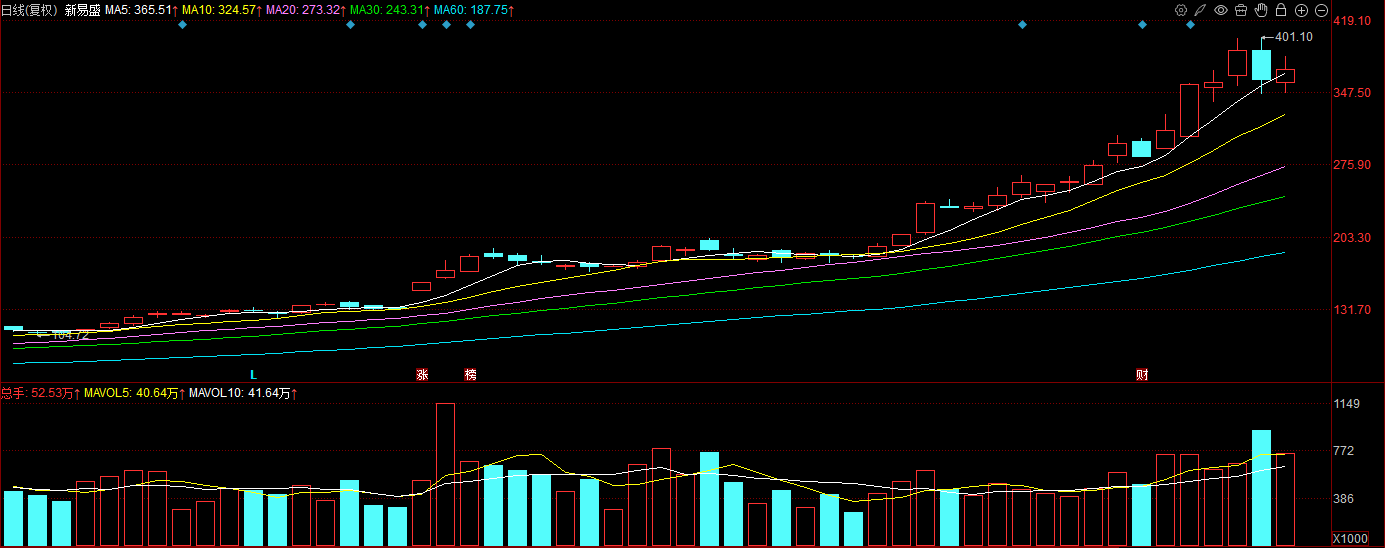The height and width of the screenshot is (548, 1385).
Task: Click the 275.90 price axis label
Action: (1351, 165)
